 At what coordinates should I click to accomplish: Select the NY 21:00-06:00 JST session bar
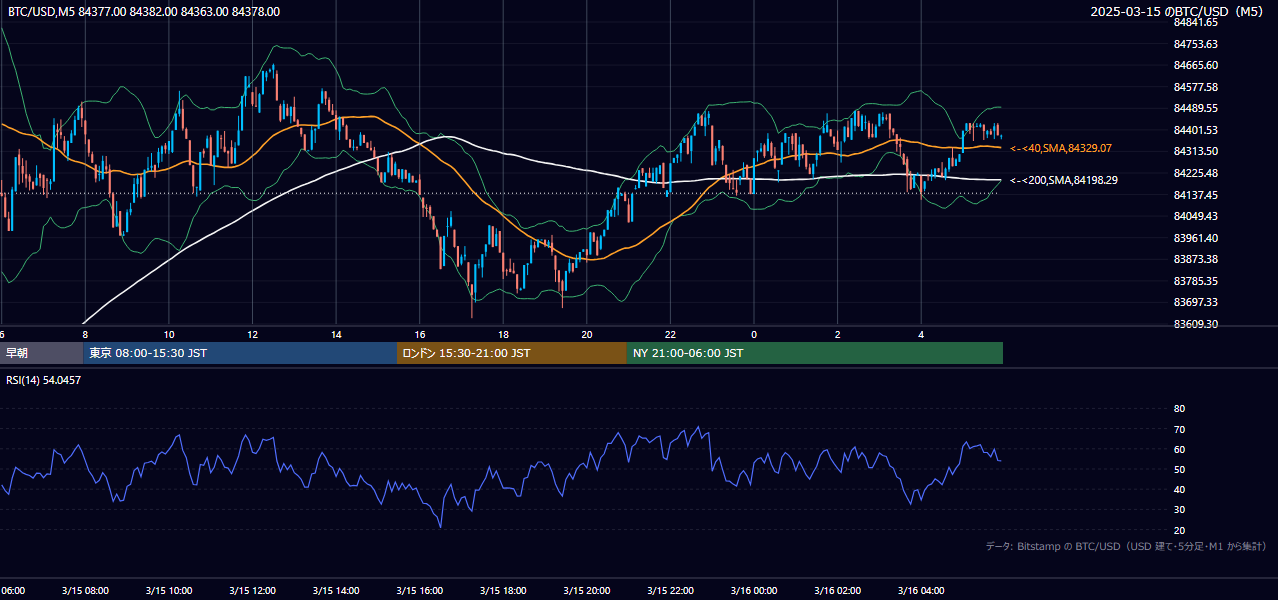[815, 353]
